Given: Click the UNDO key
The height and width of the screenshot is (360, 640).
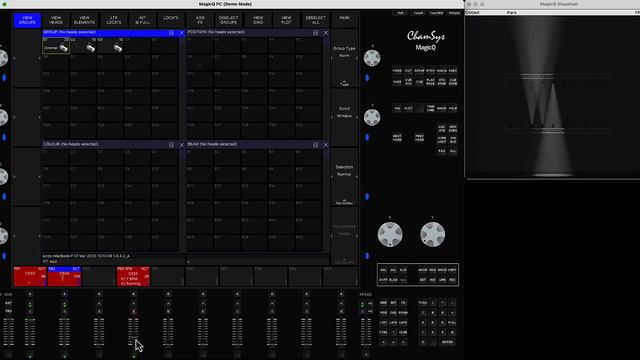Looking at the screenshot, I should point(422,270).
